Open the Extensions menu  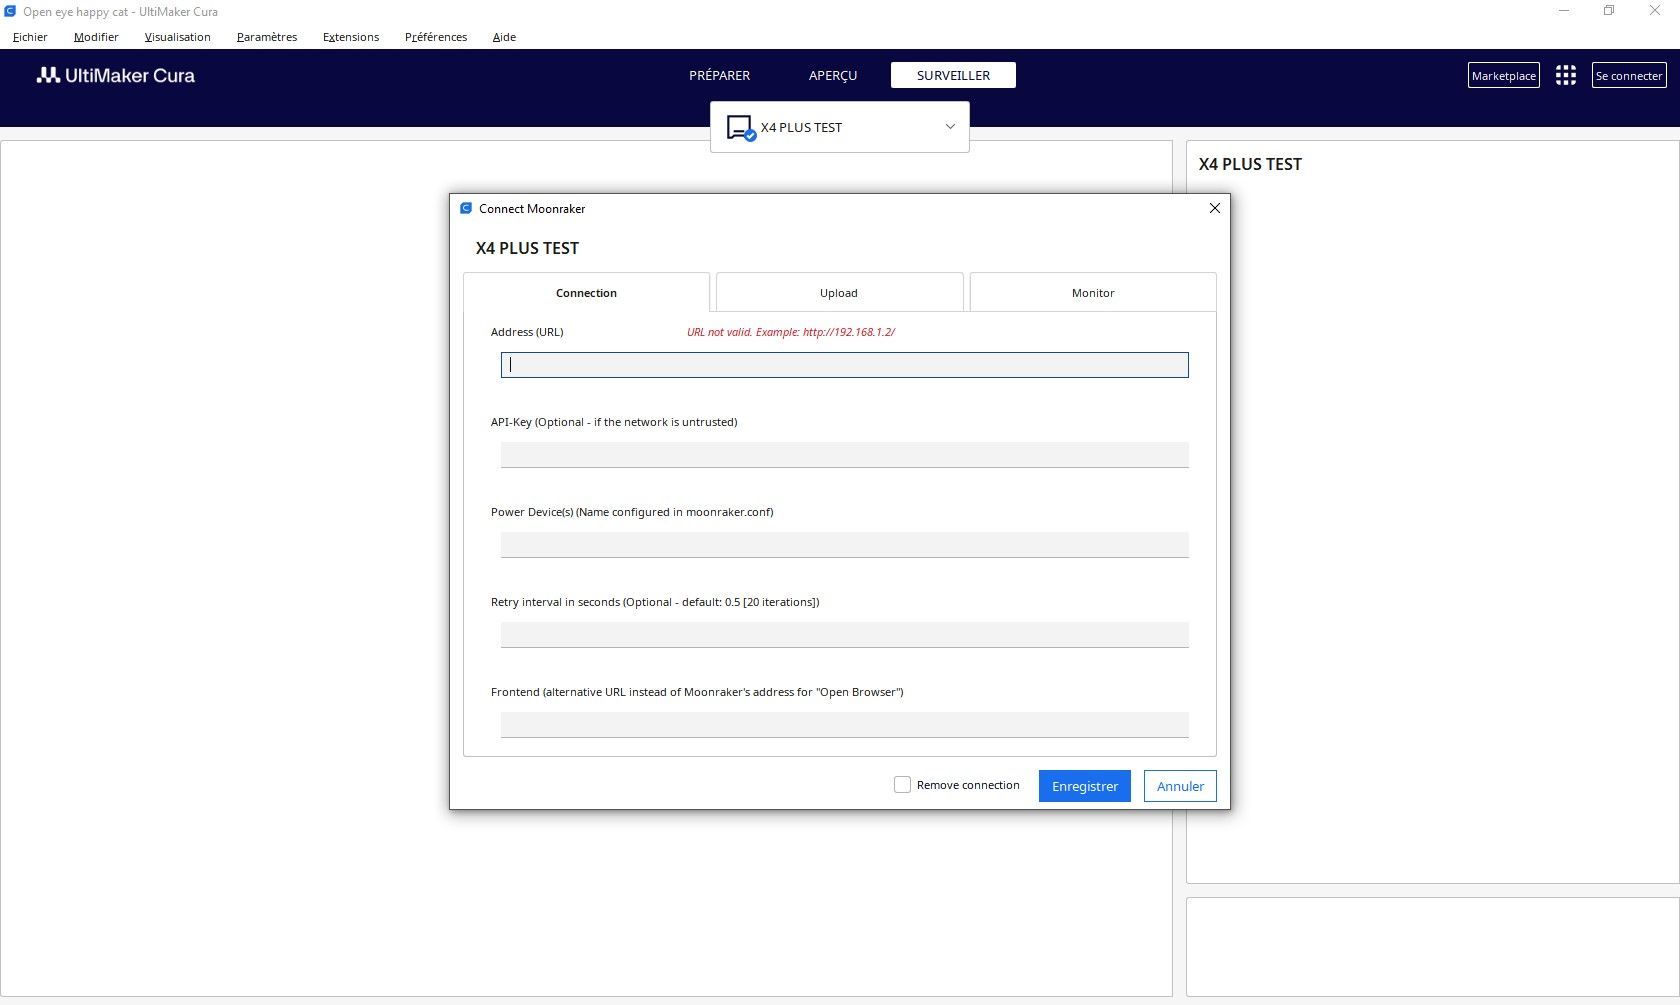coord(351,37)
